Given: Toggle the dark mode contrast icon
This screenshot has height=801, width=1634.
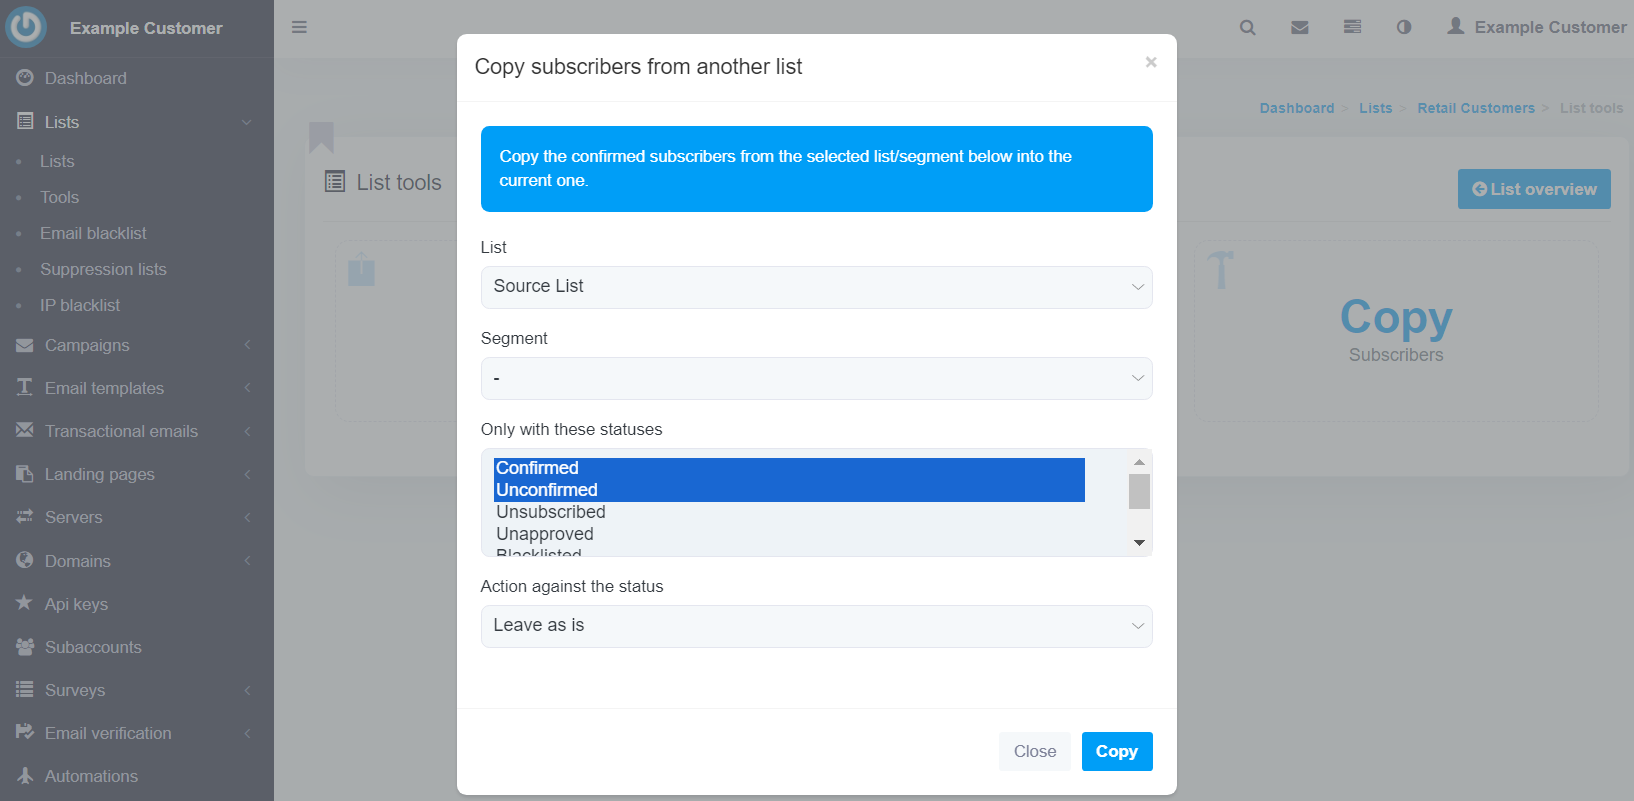Looking at the screenshot, I should [x=1404, y=27].
